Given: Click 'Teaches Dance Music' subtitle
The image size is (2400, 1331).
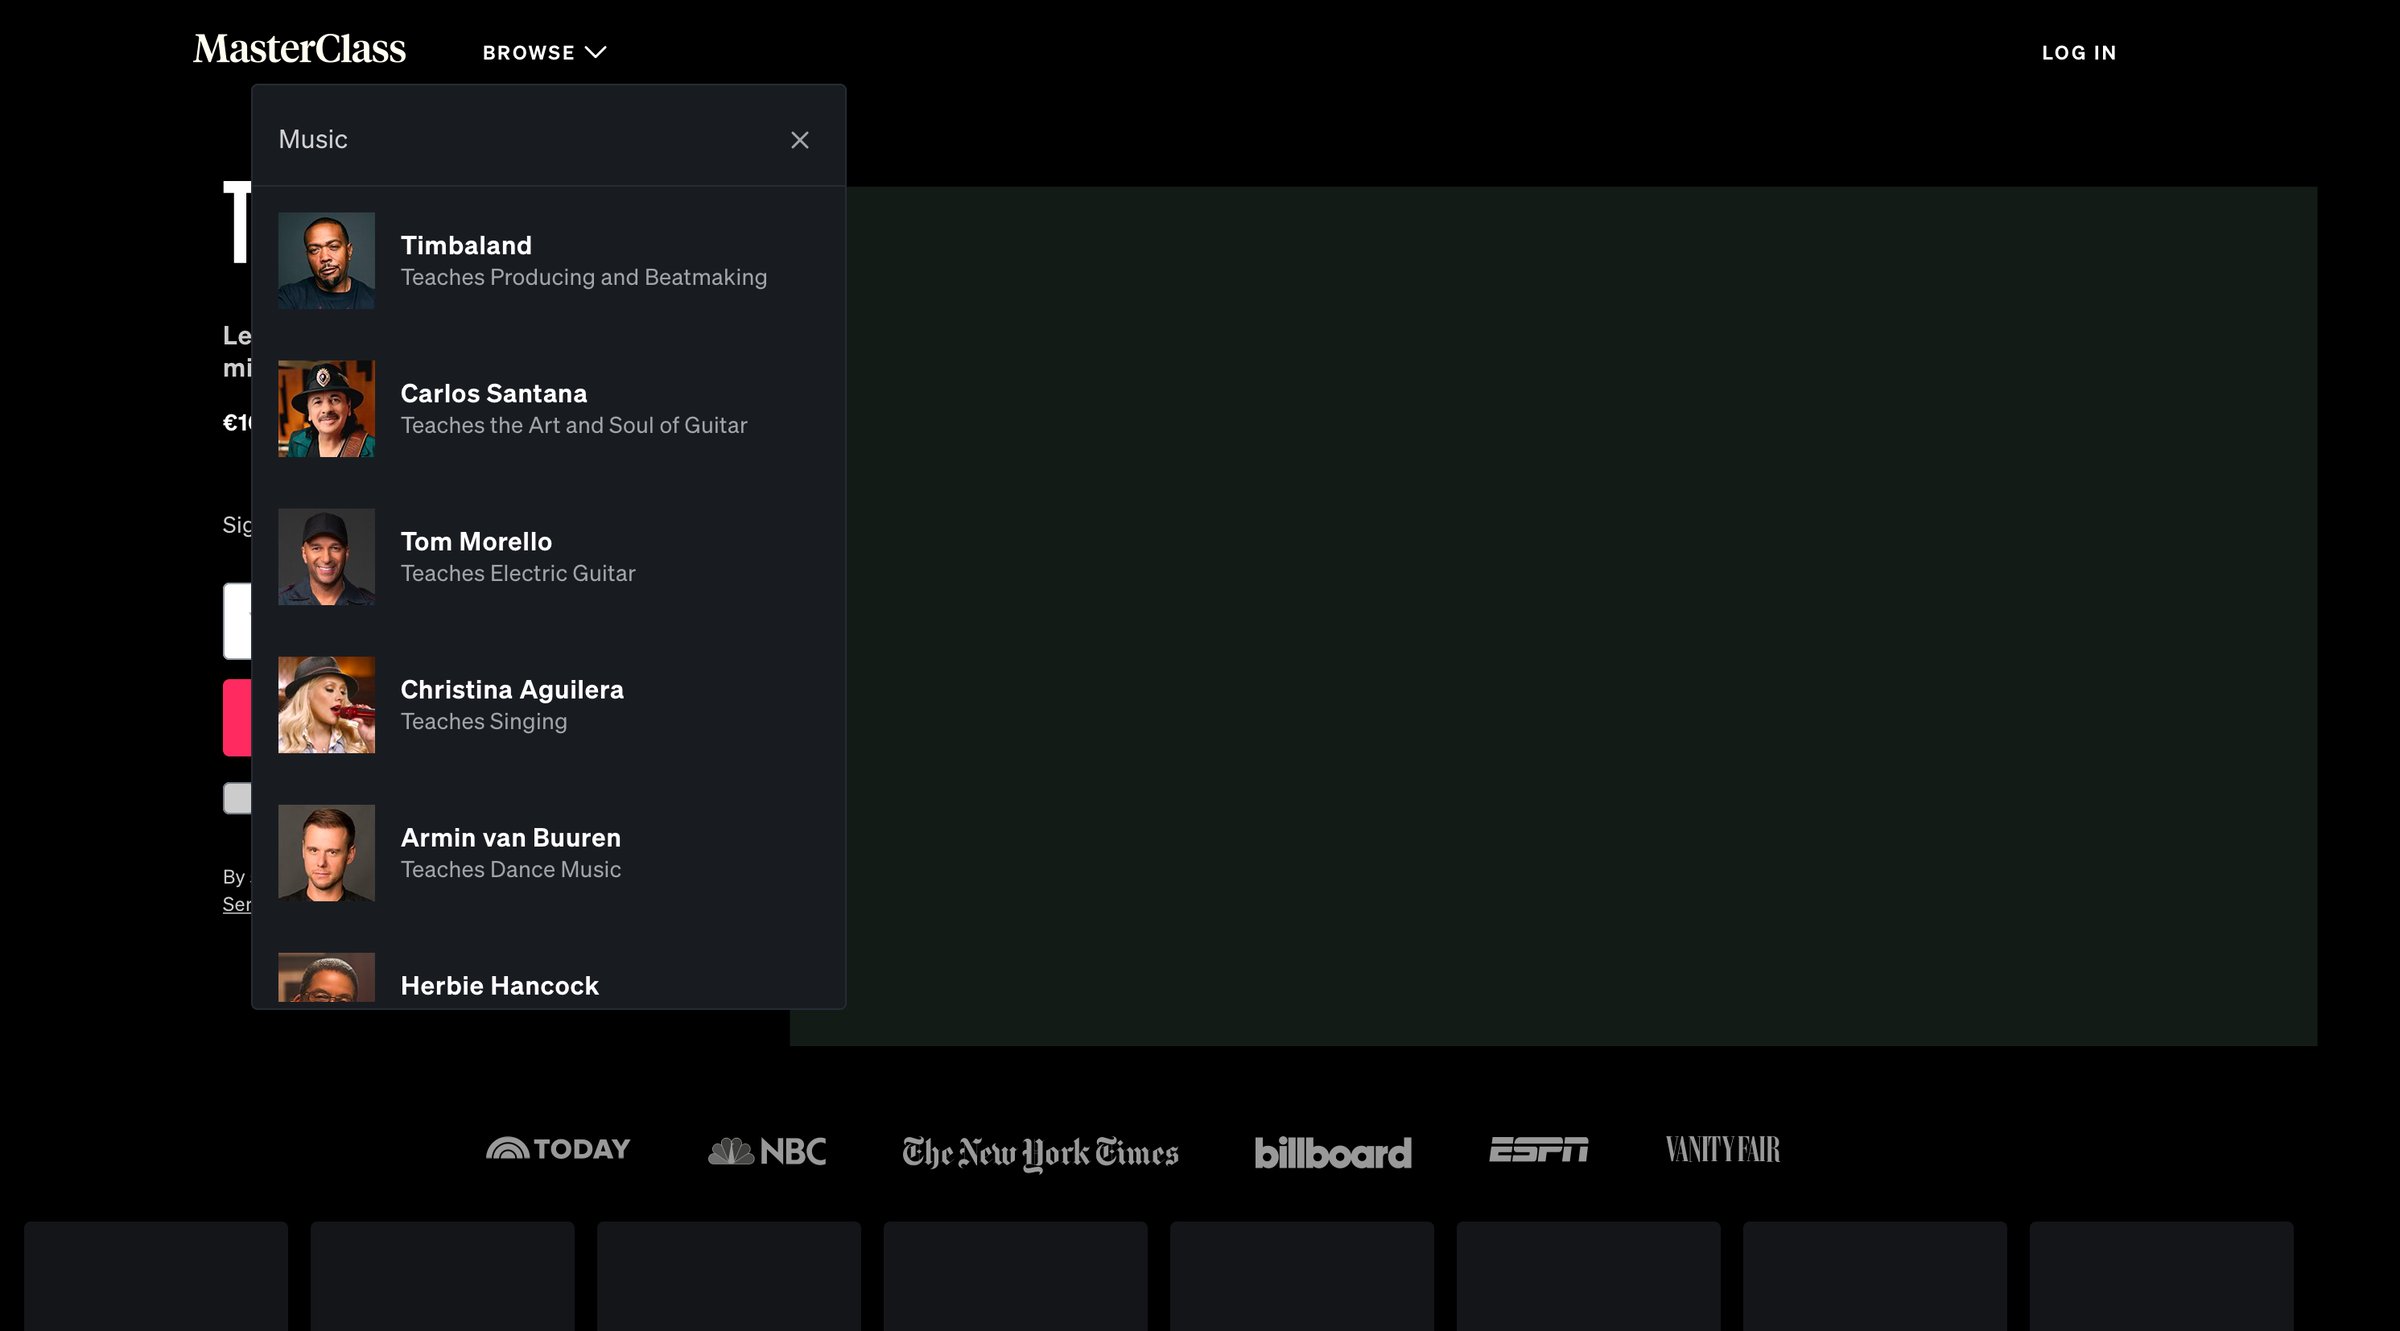Looking at the screenshot, I should click(x=511, y=869).
